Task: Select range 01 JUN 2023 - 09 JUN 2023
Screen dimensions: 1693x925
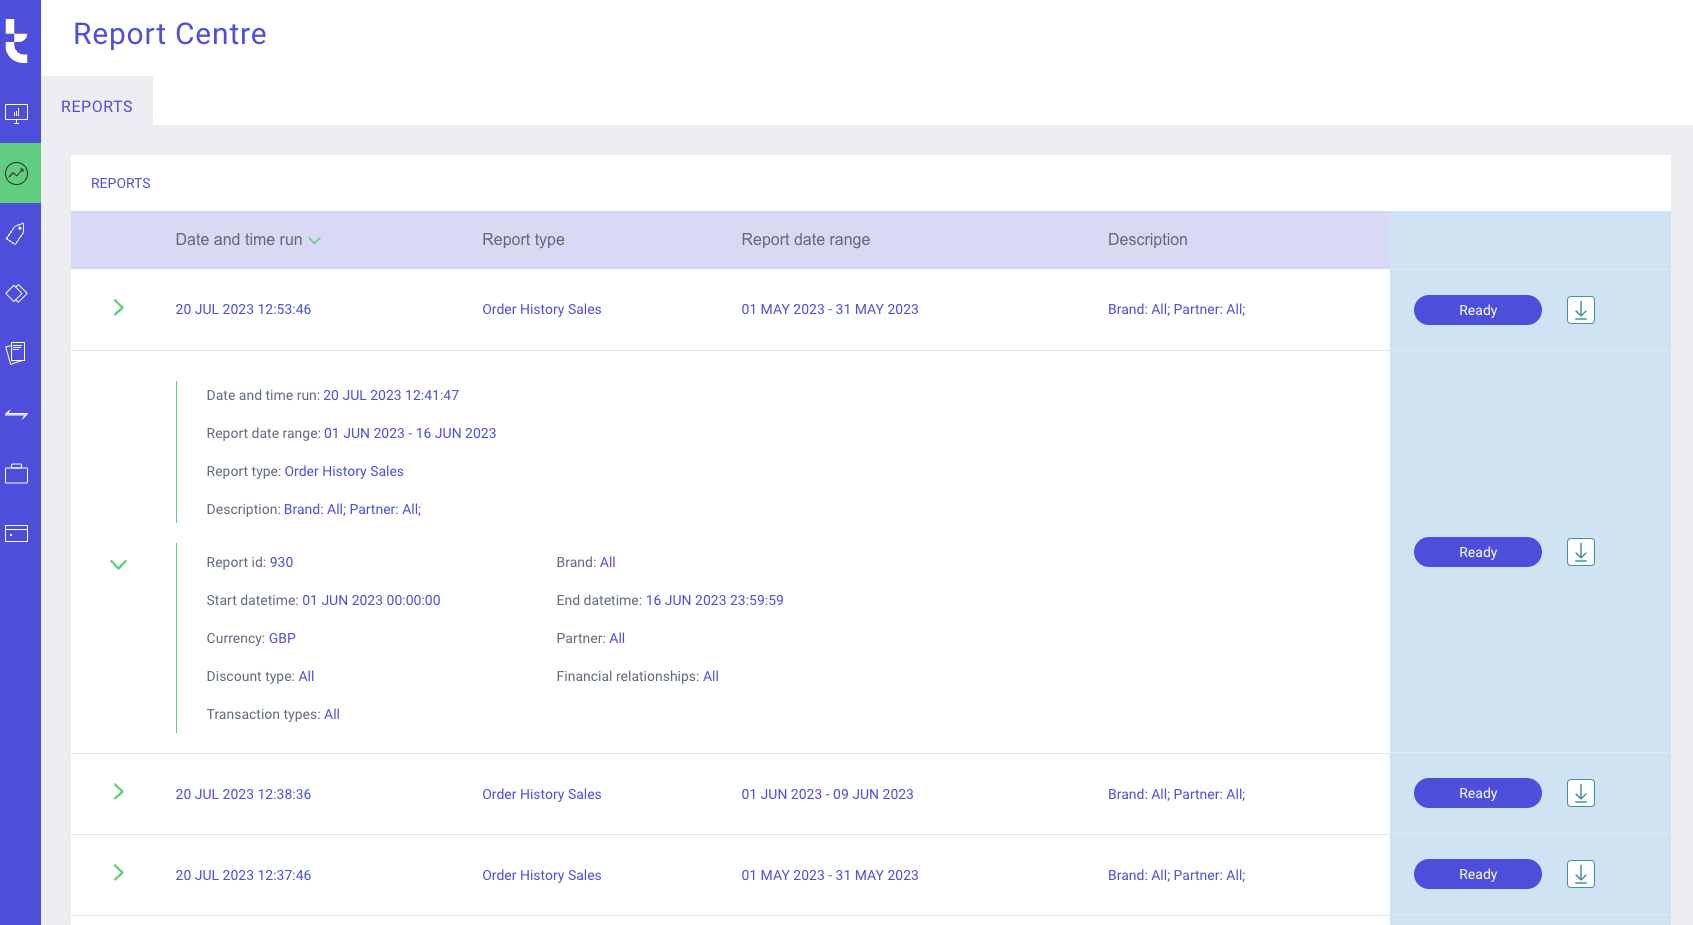Action: (x=827, y=794)
